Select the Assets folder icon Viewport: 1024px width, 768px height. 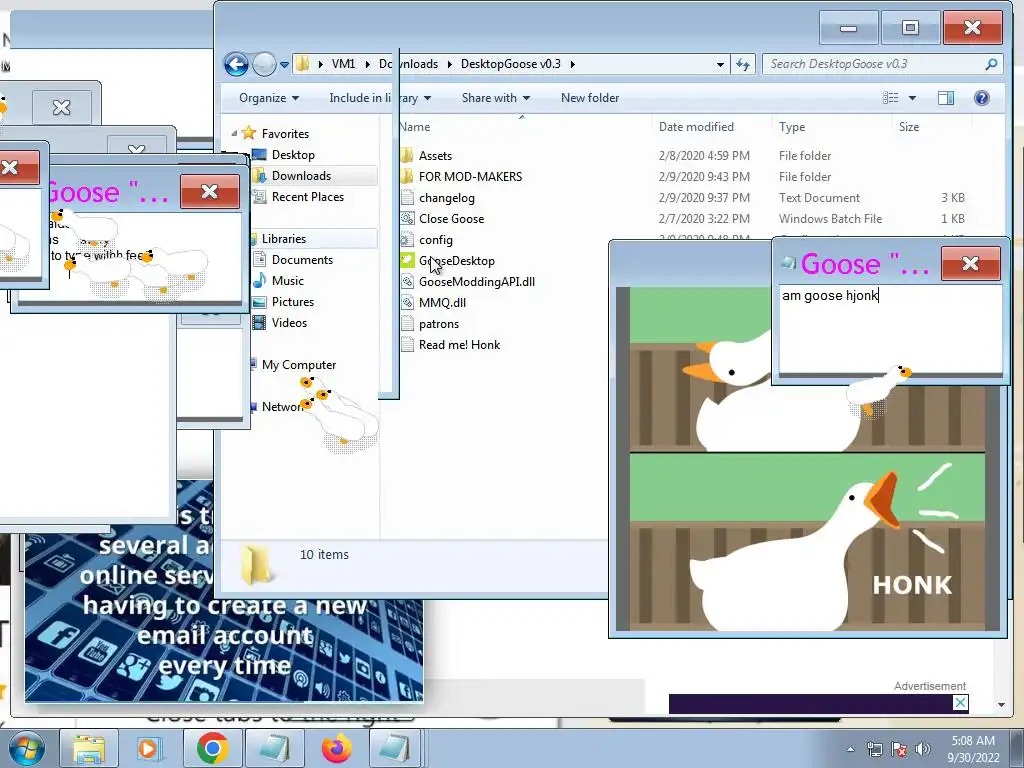[x=407, y=155]
